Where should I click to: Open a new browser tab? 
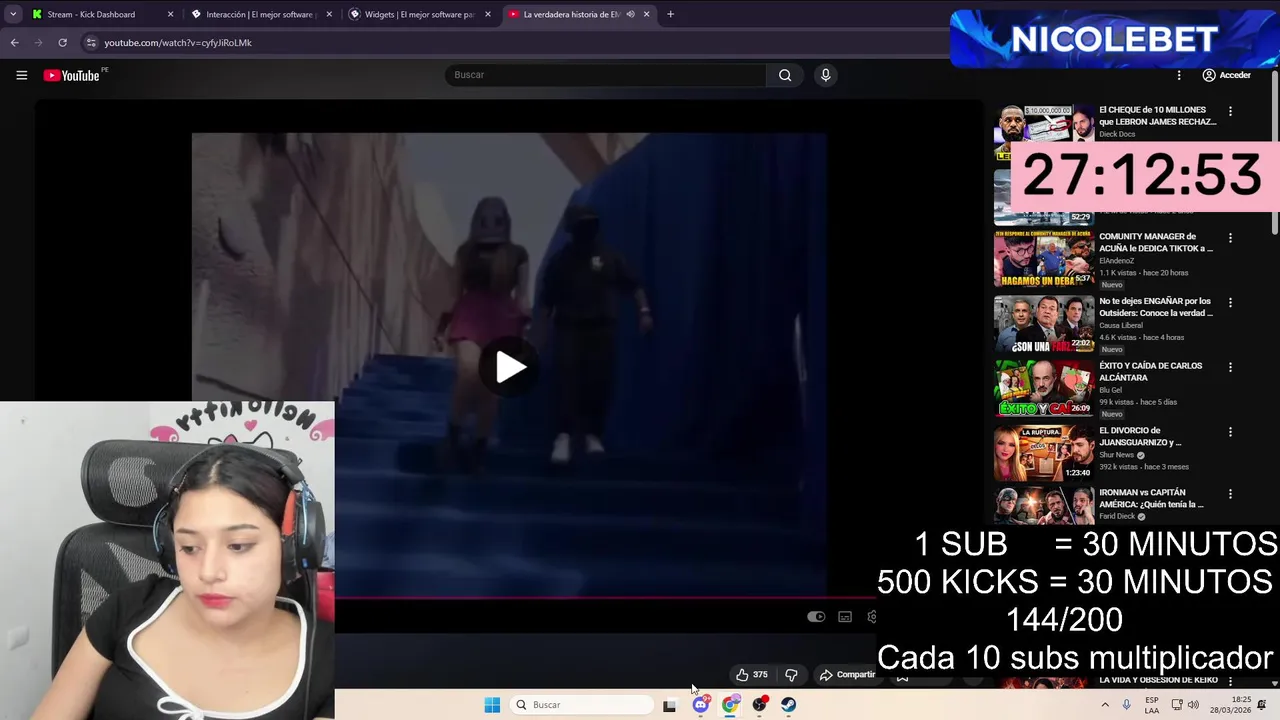coord(670,14)
